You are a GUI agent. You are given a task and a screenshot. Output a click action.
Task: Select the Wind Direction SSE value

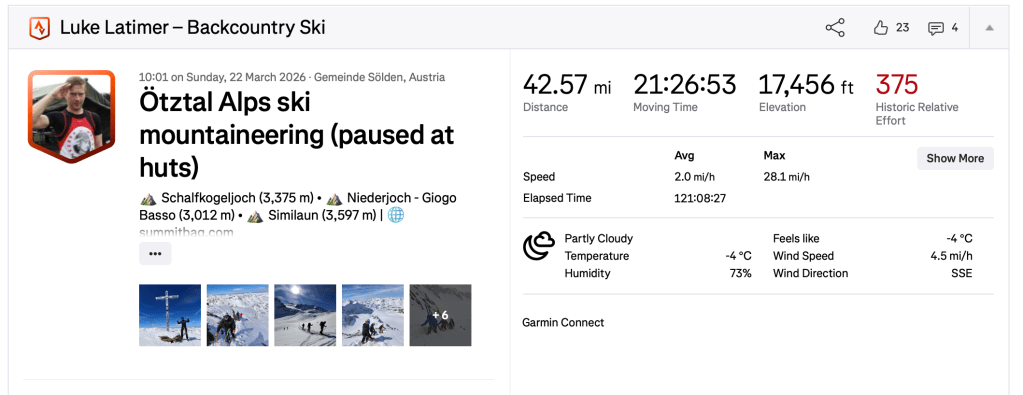tap(962, 273)
